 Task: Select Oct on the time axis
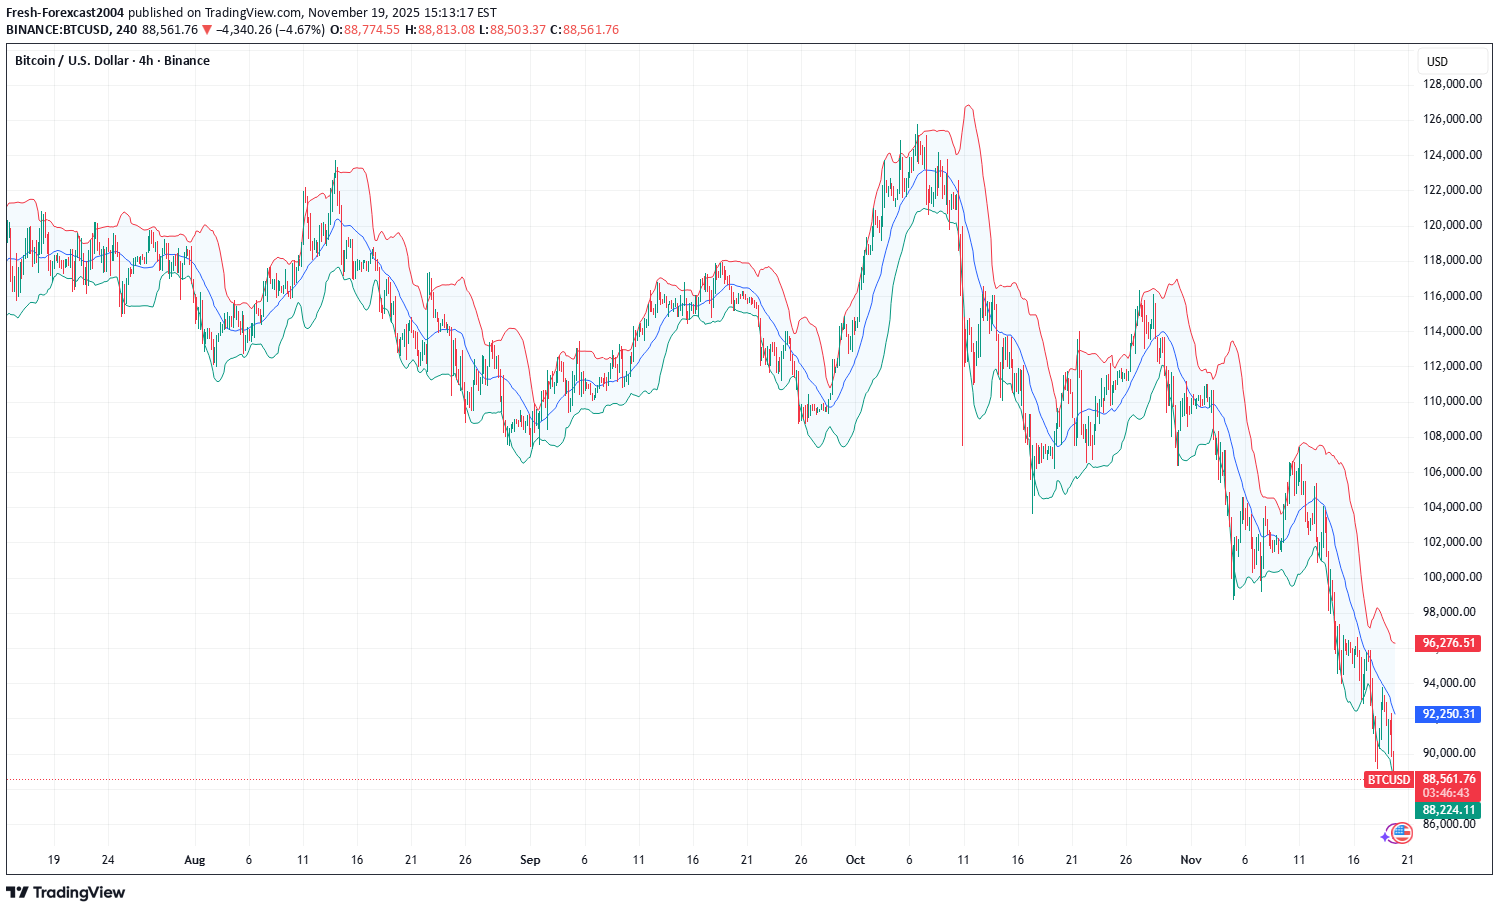point(855,860)
